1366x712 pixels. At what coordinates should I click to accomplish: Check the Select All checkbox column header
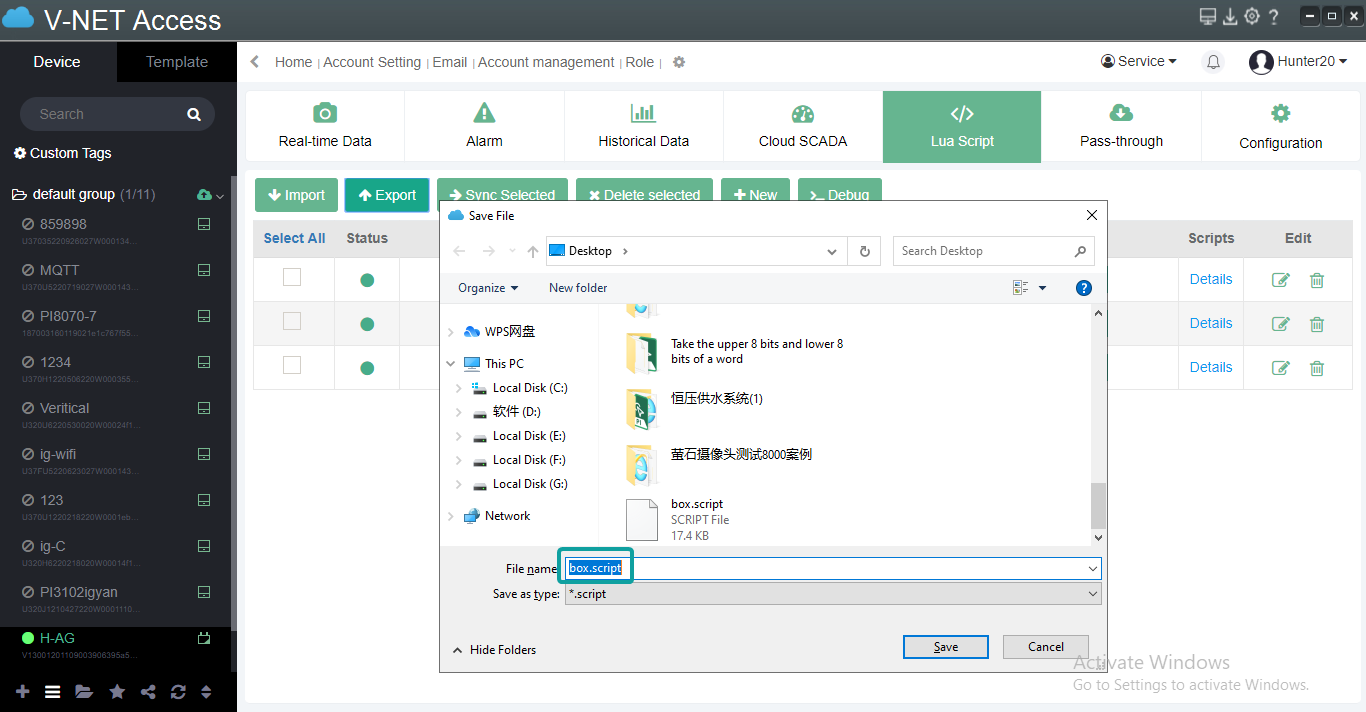click(293, 238)
